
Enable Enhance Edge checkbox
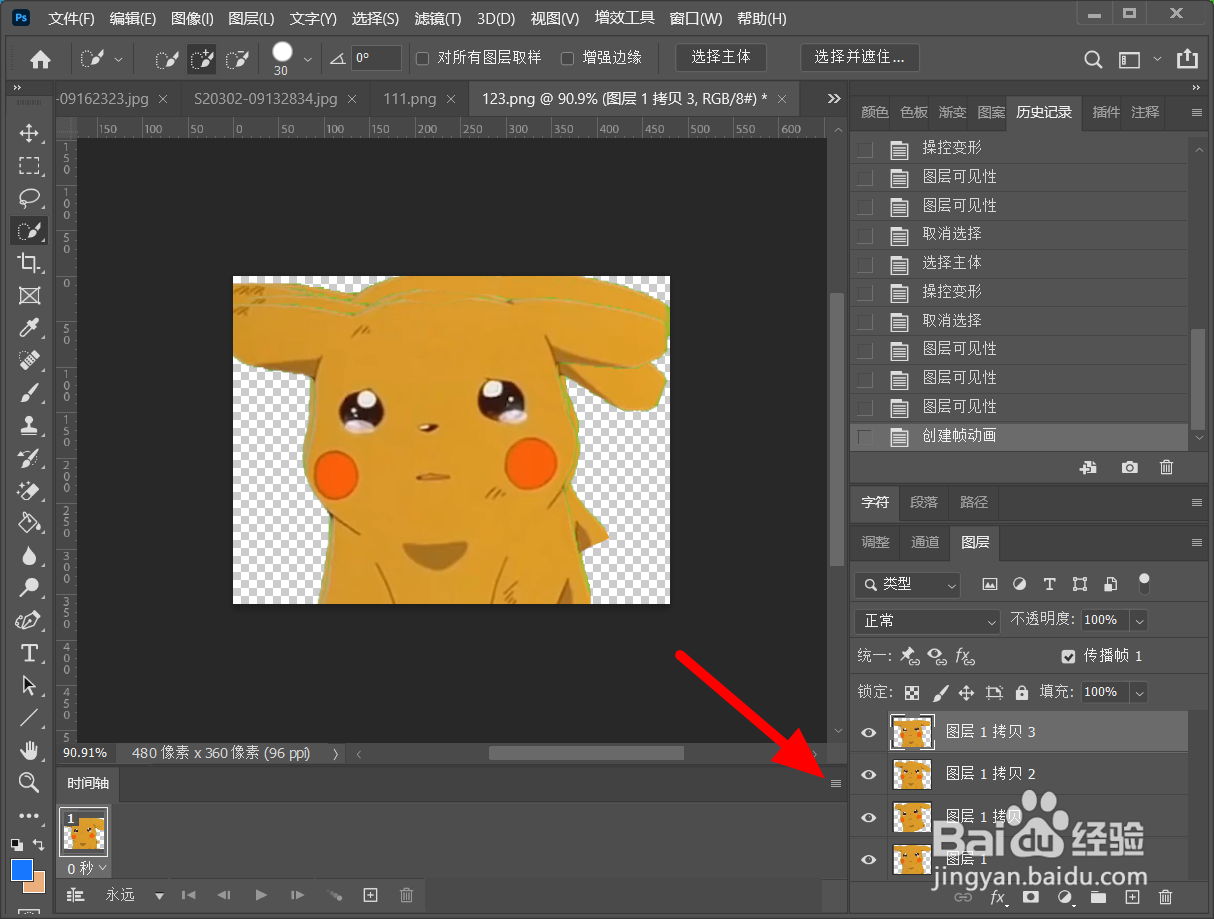pos(567,58)
